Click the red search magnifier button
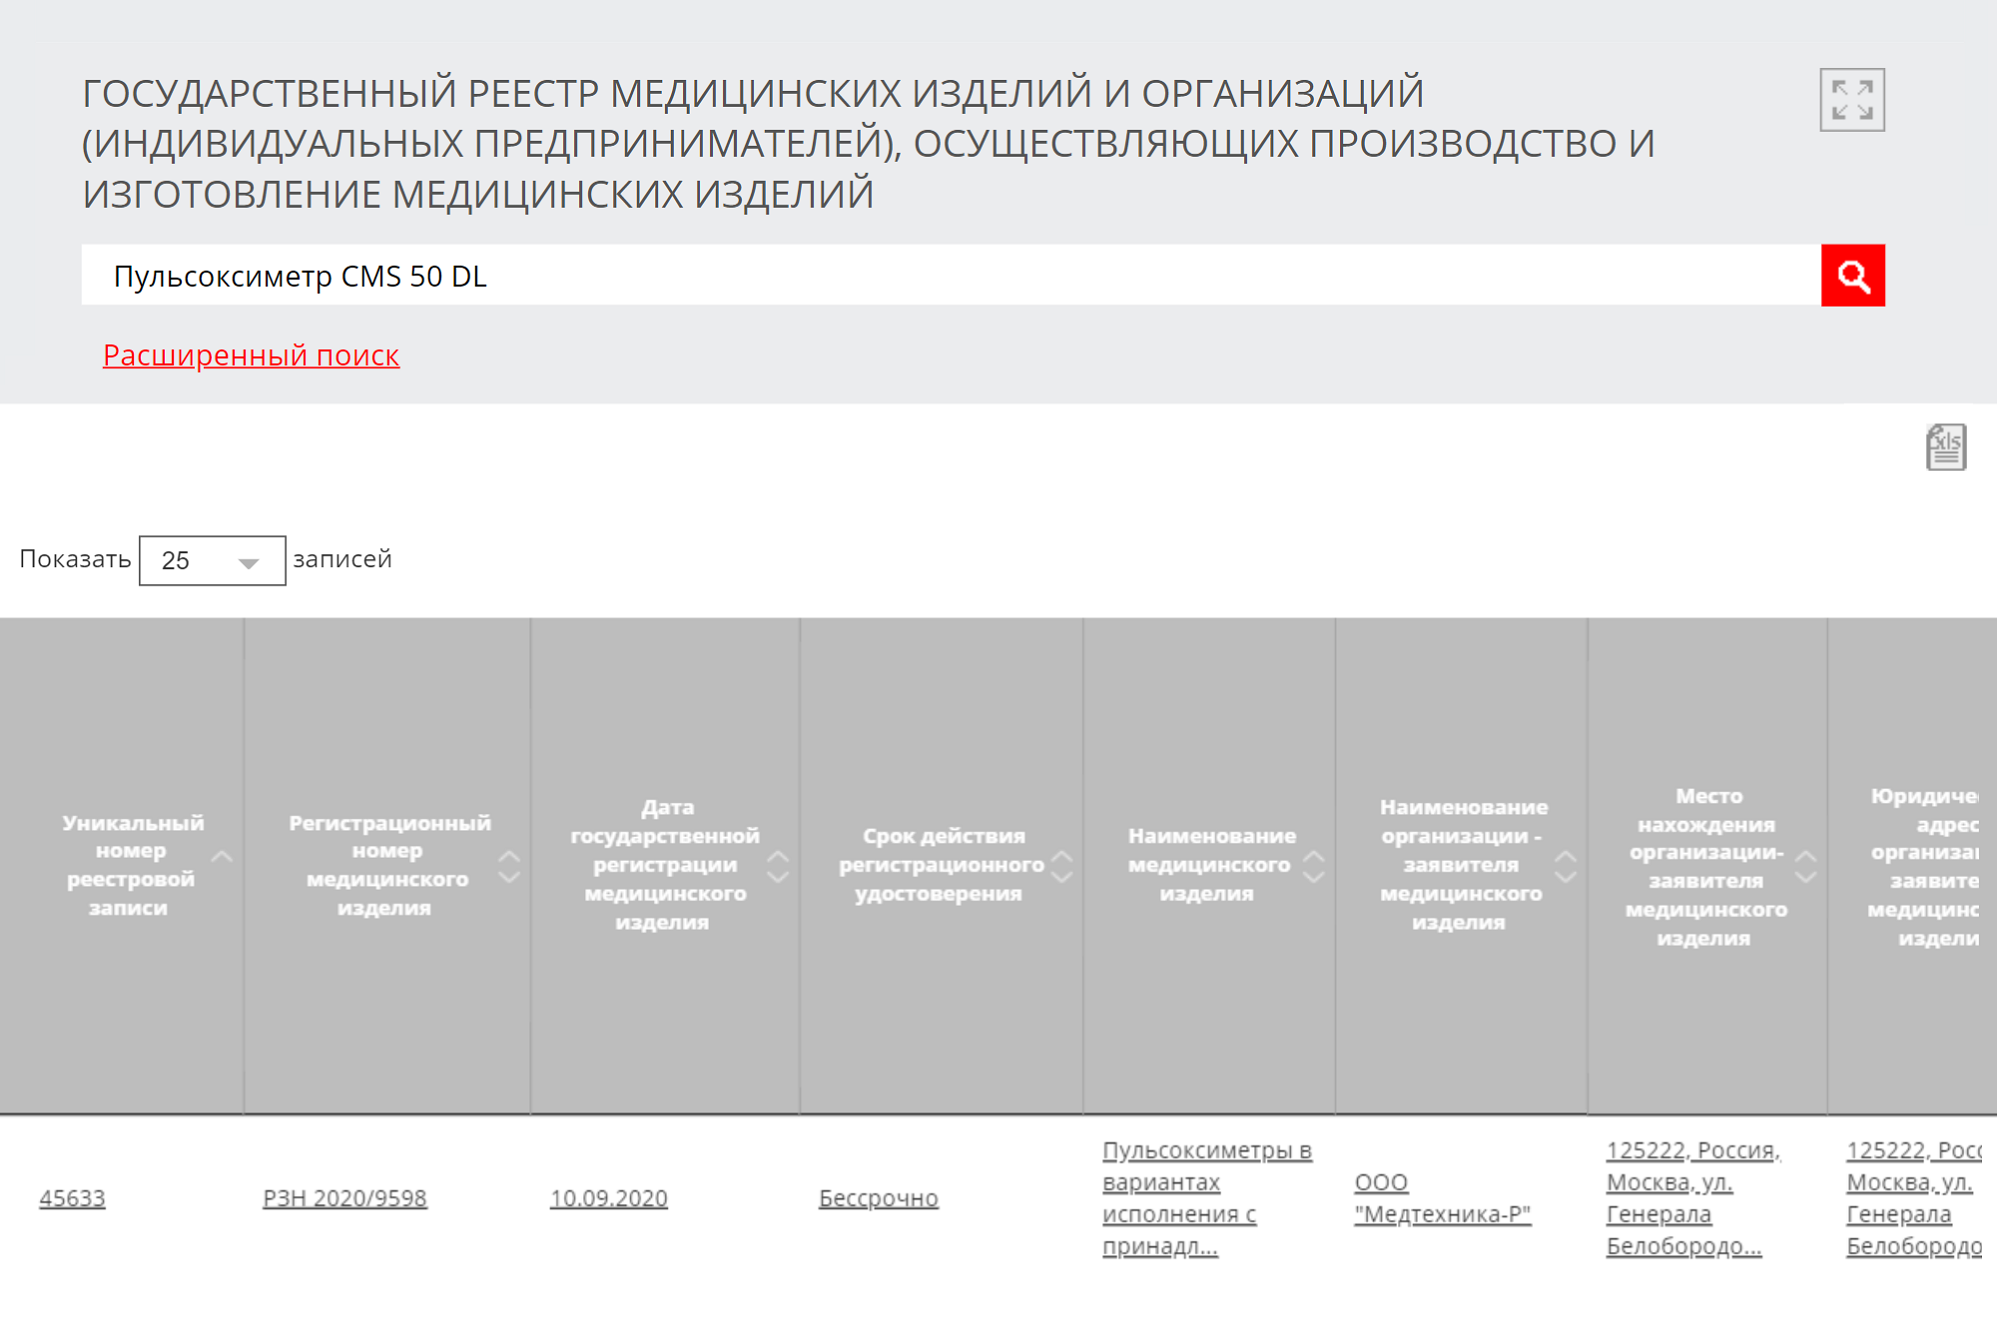The height and width of the screenshot is (1334, 1997). click(x=1852, y=275)
